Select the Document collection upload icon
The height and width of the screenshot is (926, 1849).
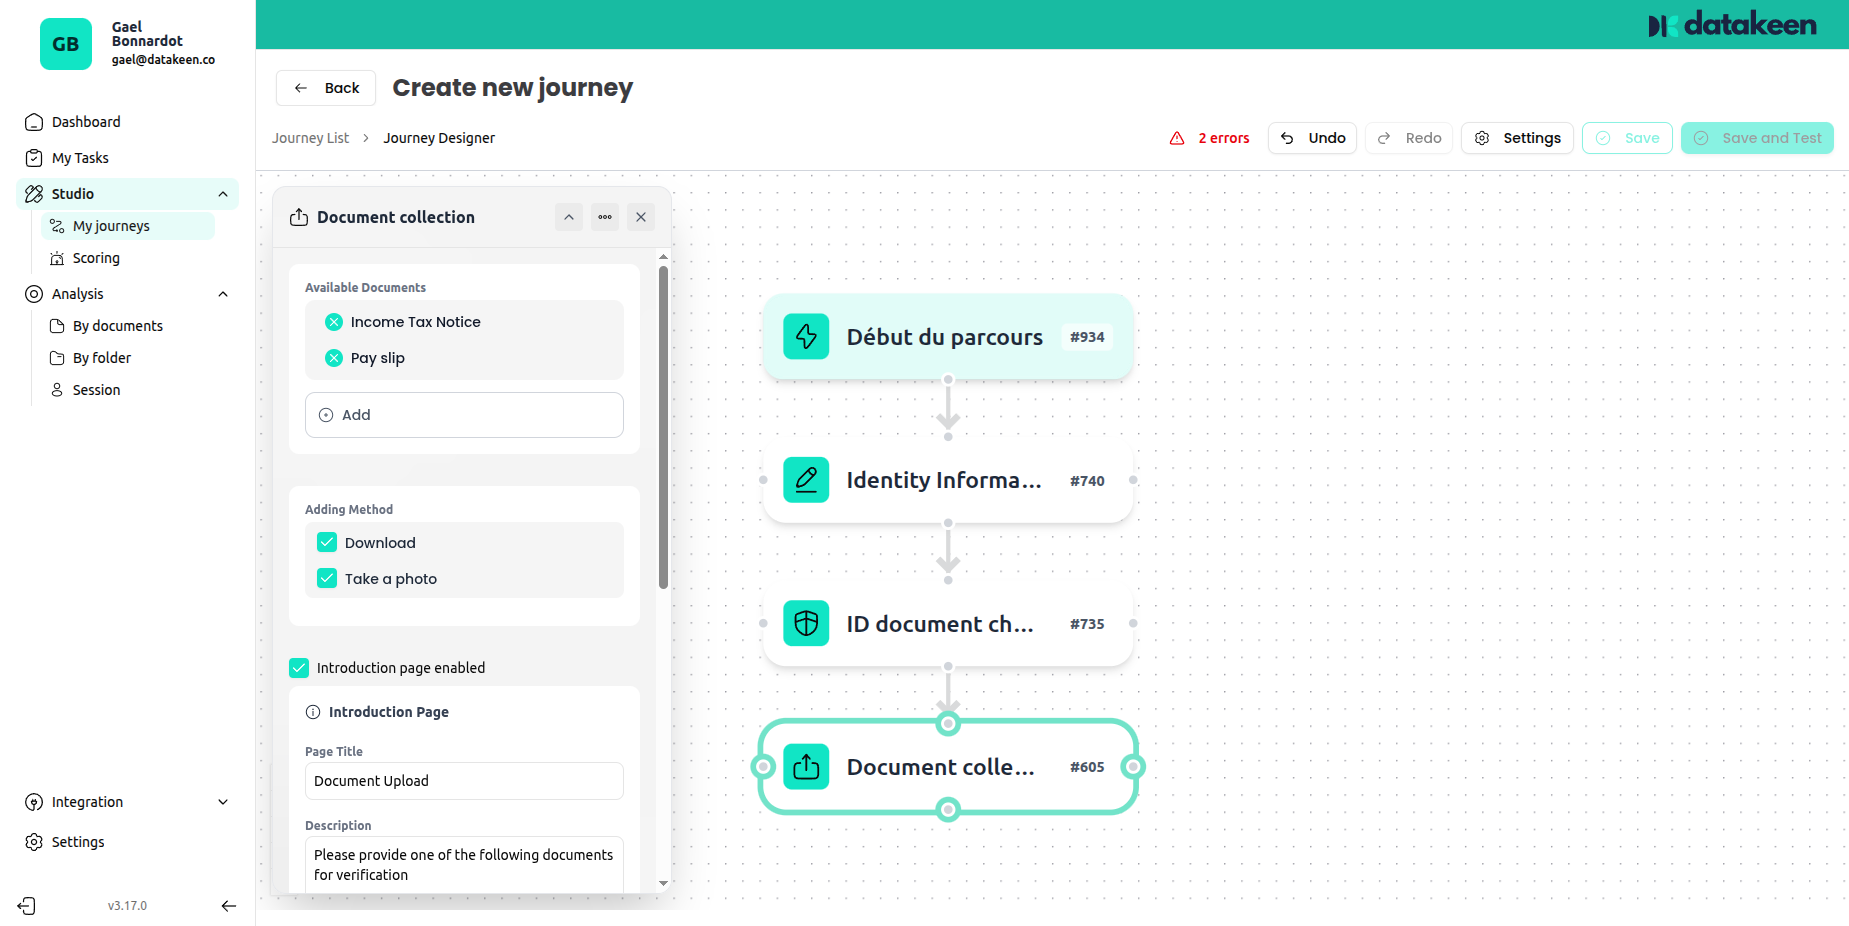pos(298,217)
